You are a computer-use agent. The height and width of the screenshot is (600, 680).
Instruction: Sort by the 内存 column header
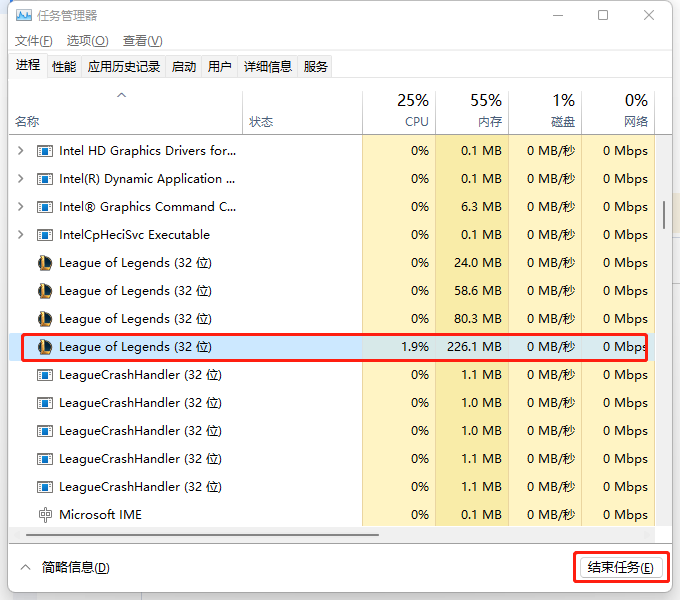click(x=472, y=111)
